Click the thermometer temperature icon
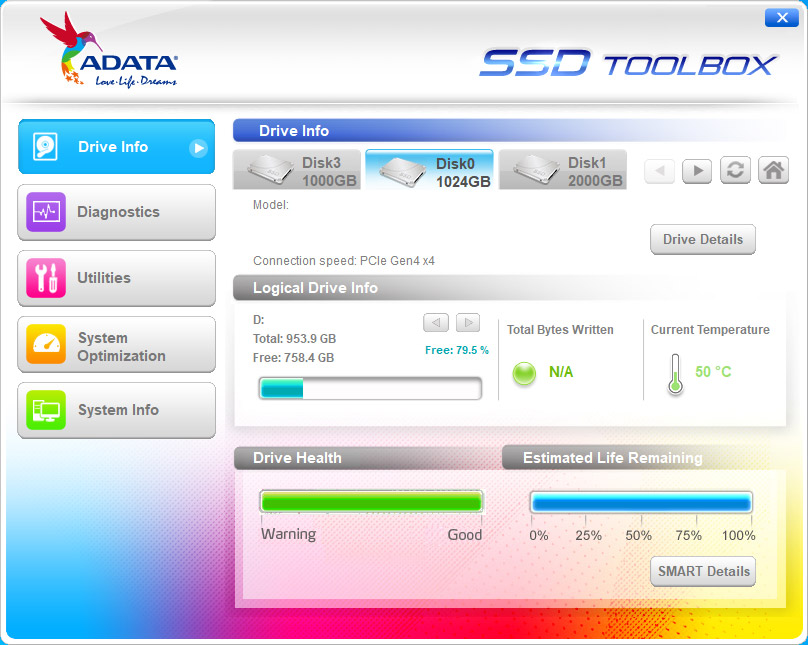Viewport: 808px width, 645px height. pos(675,374)
